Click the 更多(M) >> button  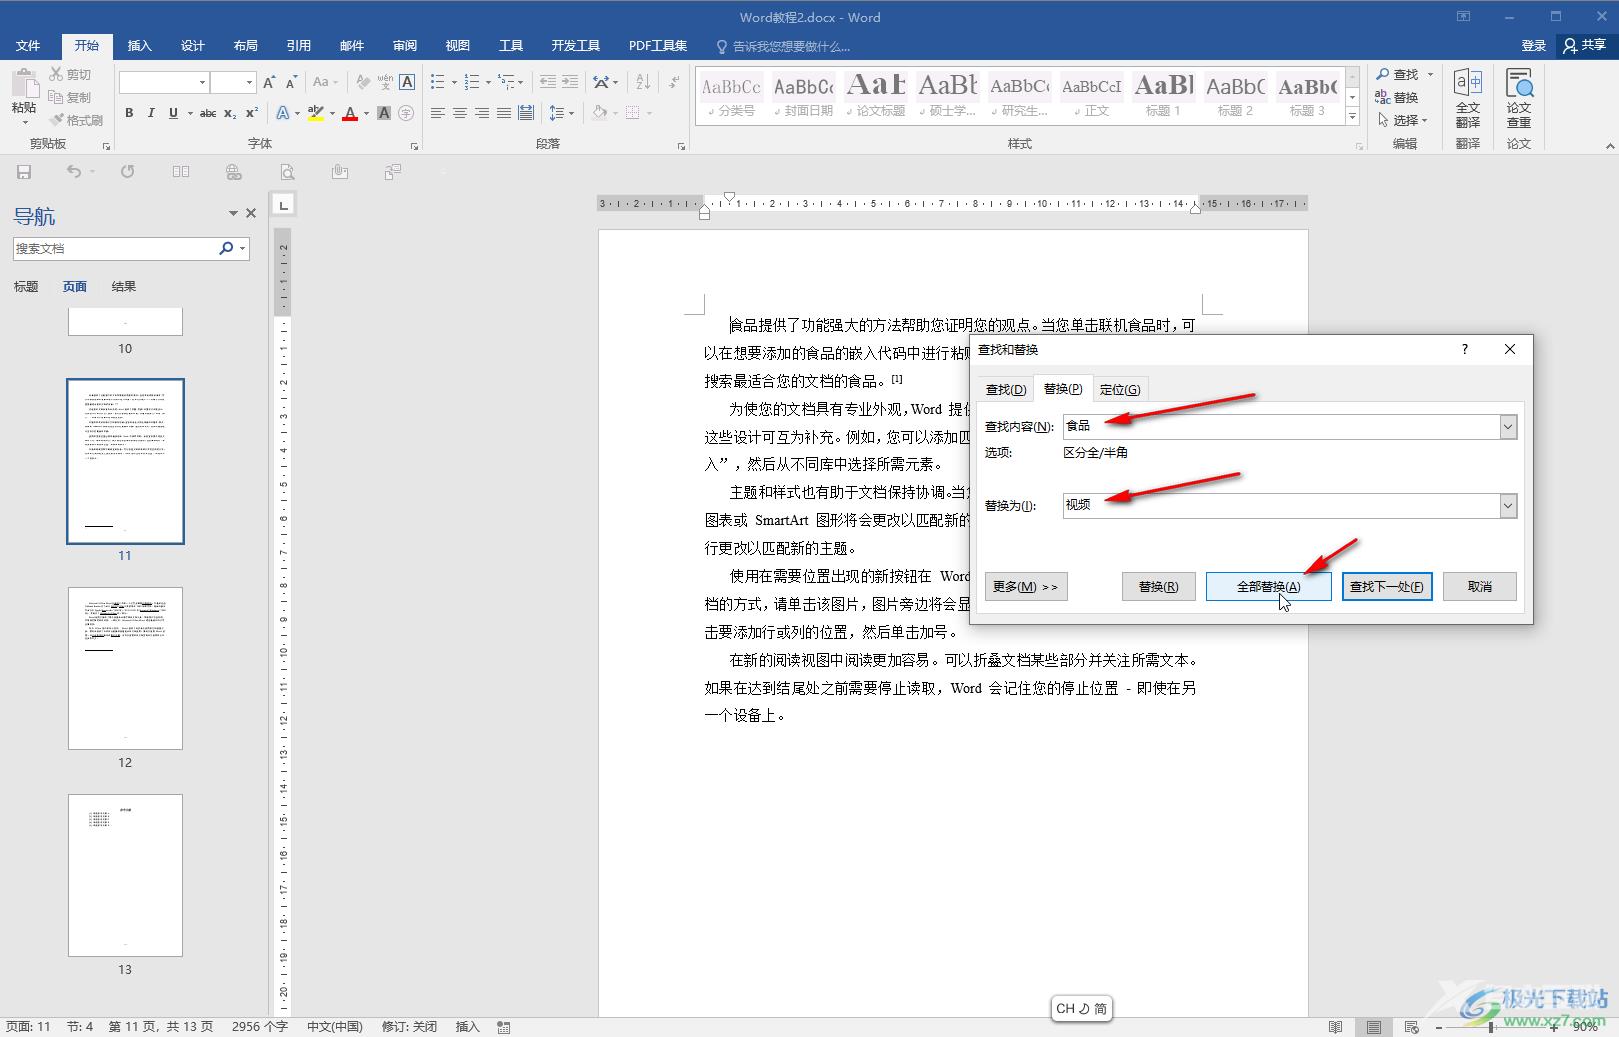point(1026,587)
